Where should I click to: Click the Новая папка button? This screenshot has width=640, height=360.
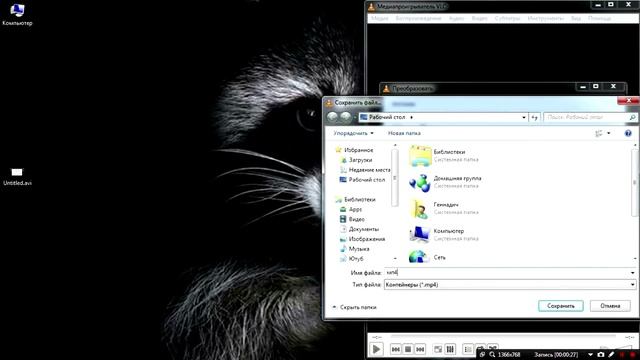click(404, 133)
